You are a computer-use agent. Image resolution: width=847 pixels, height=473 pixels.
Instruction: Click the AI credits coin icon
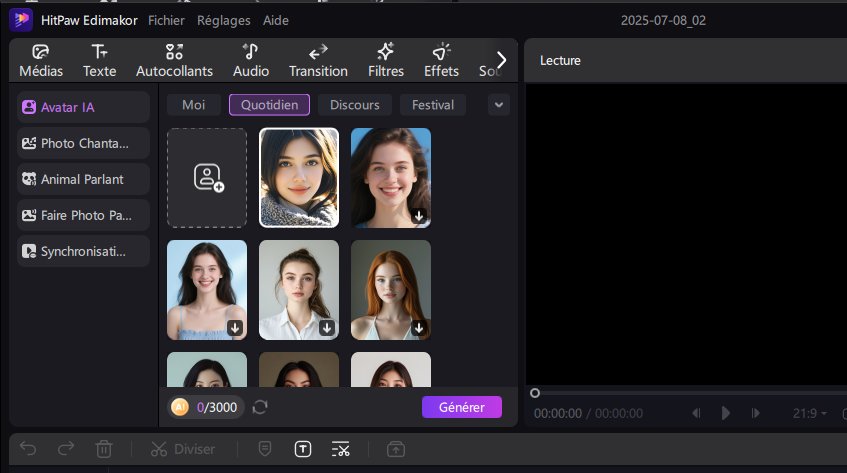pos(180,407)
